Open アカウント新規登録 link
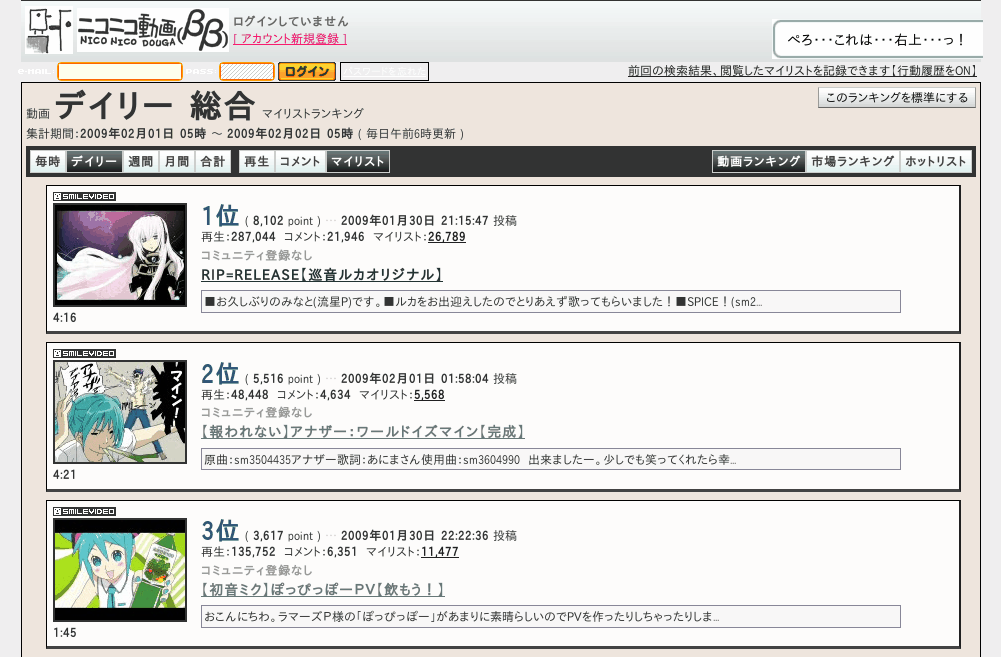Screen dimensions: 1001x657 (290, 39)
